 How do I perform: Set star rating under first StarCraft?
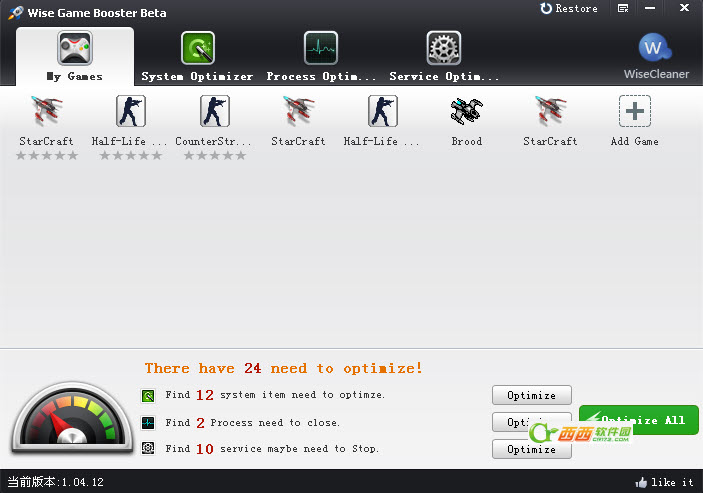coord(47,156)
